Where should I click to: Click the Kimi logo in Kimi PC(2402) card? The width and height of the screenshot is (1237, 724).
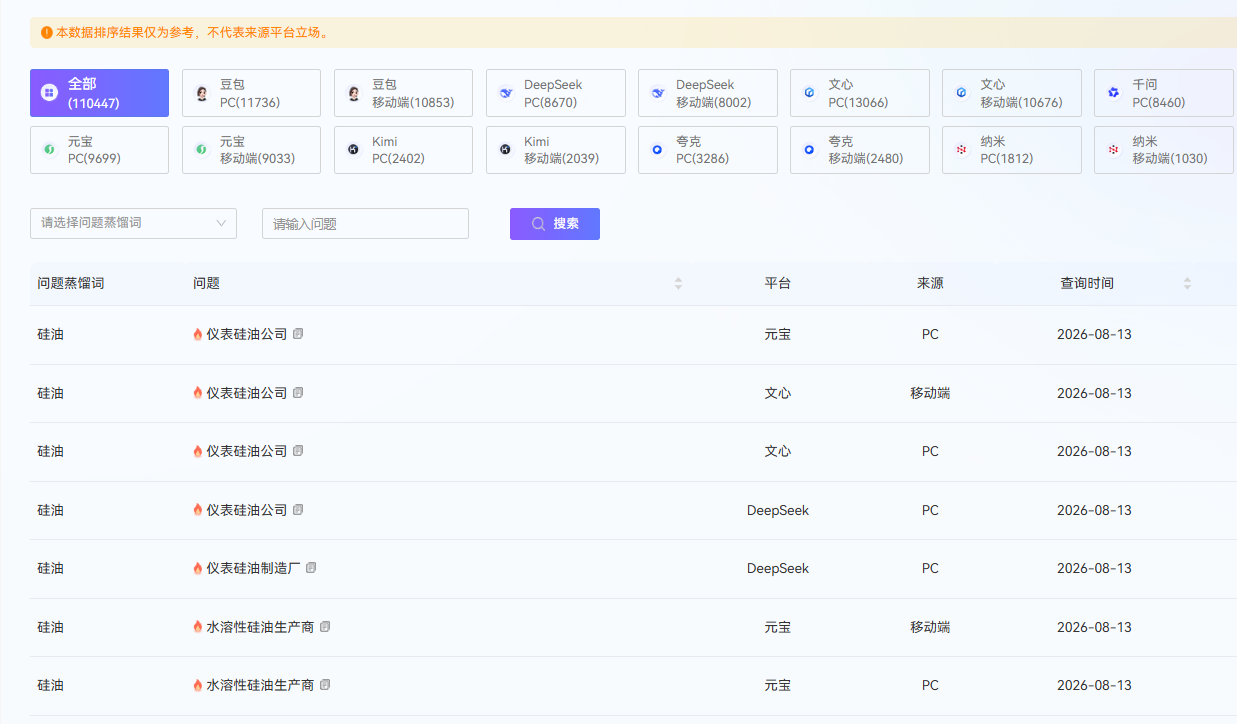[x=353, y=149]
